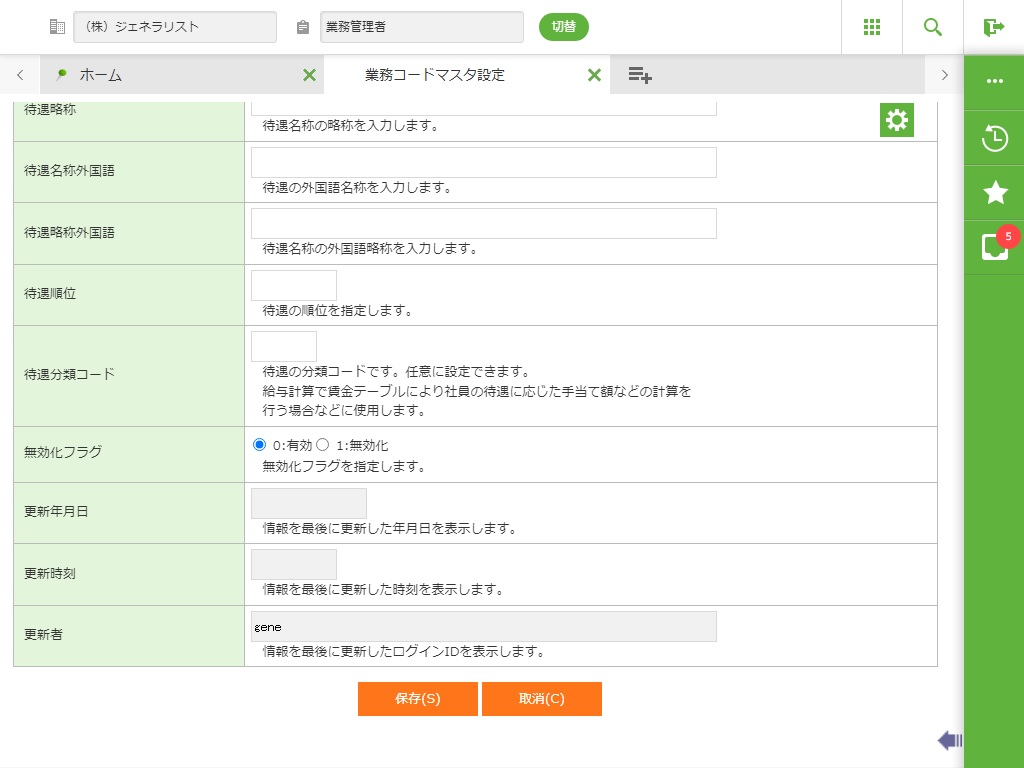This screenshot has height=768, width=1024.
Task: Select the 1:無効化 radio button
Action: pos(323,445)
